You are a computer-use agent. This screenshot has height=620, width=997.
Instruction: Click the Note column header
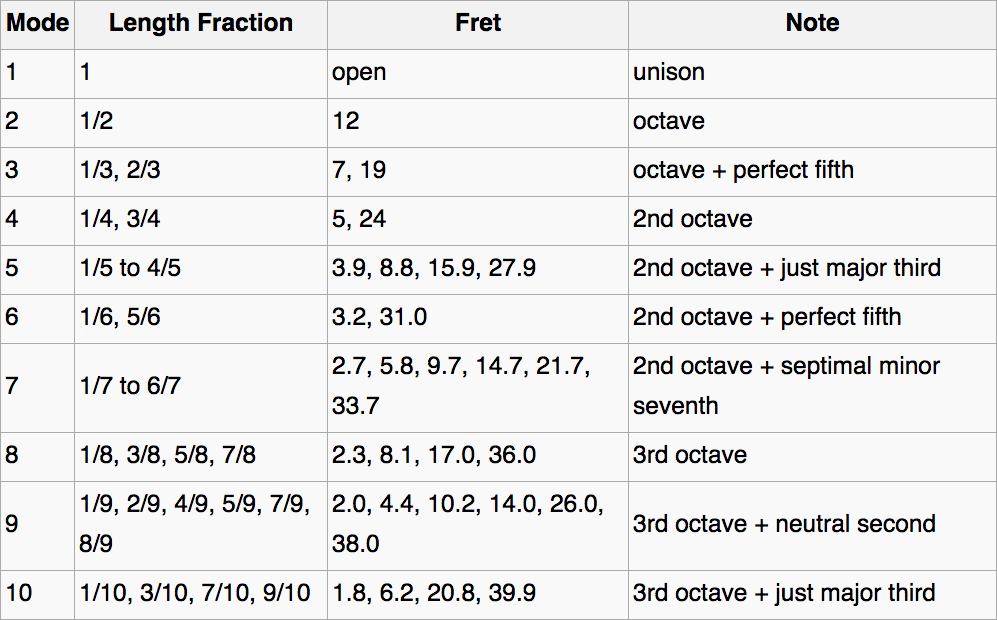point(812,24)
